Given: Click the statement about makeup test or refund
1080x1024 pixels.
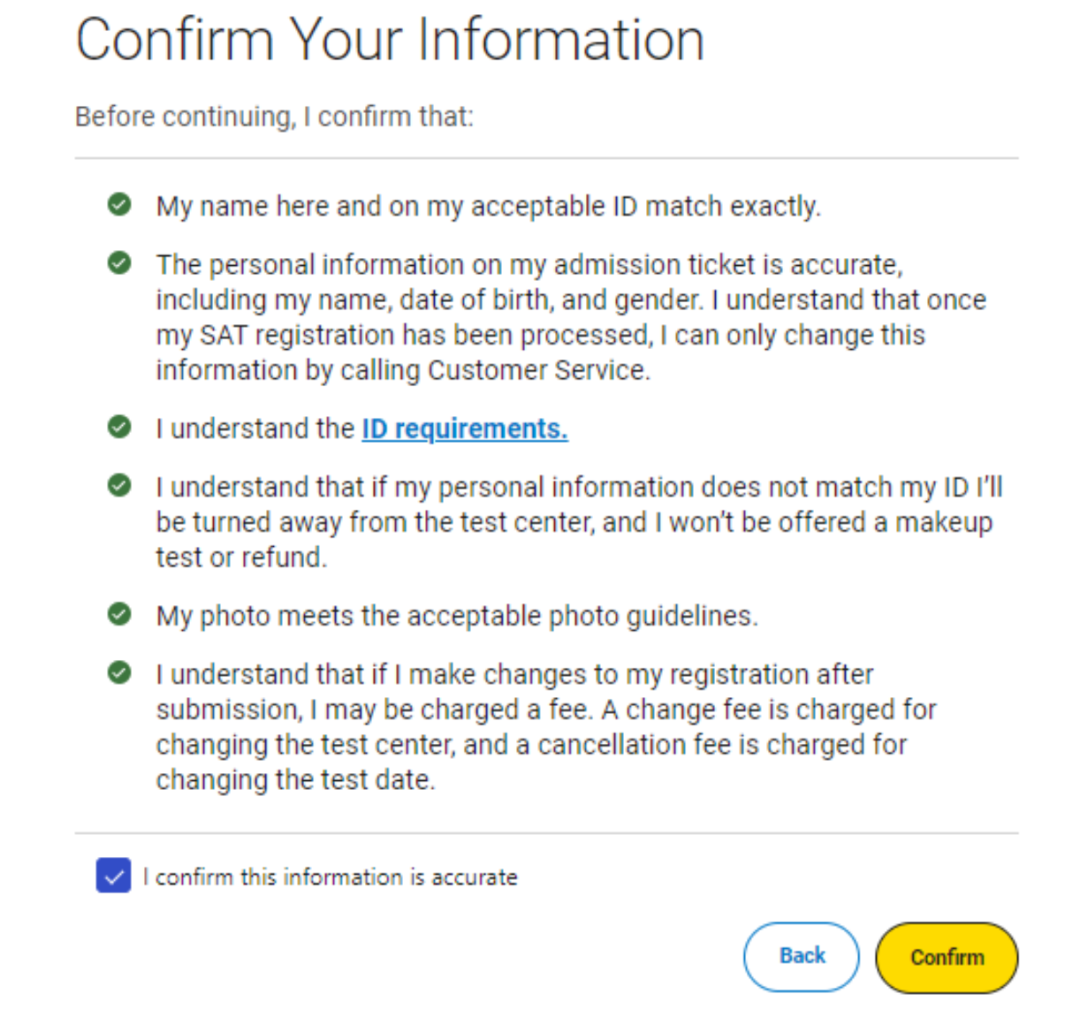Looking at the screenshot, I should click(579, 522).
